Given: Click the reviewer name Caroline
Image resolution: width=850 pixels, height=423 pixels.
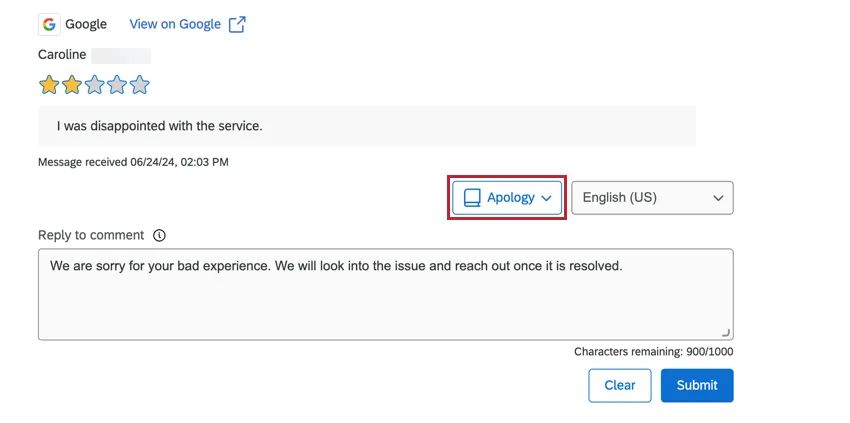Looking at the screenshot, I should [x=64, y=55].
